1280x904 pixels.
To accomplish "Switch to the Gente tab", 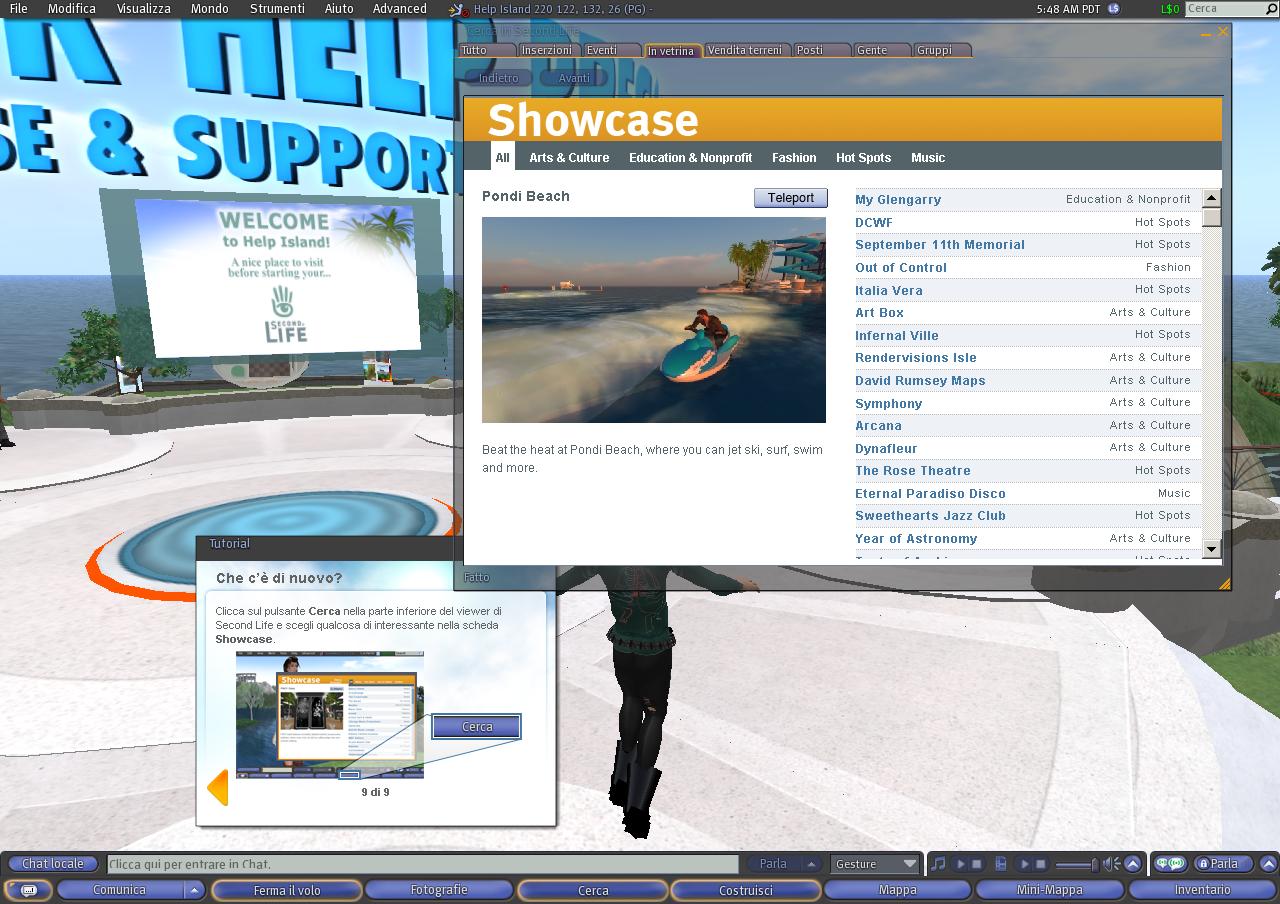I will click(883, 50).
